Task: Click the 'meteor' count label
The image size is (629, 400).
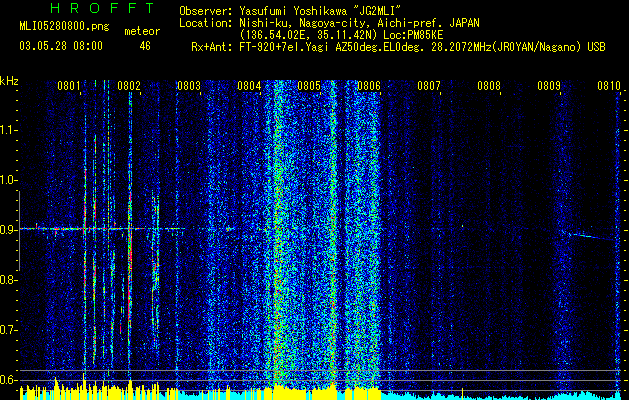Action: (142, 31)
